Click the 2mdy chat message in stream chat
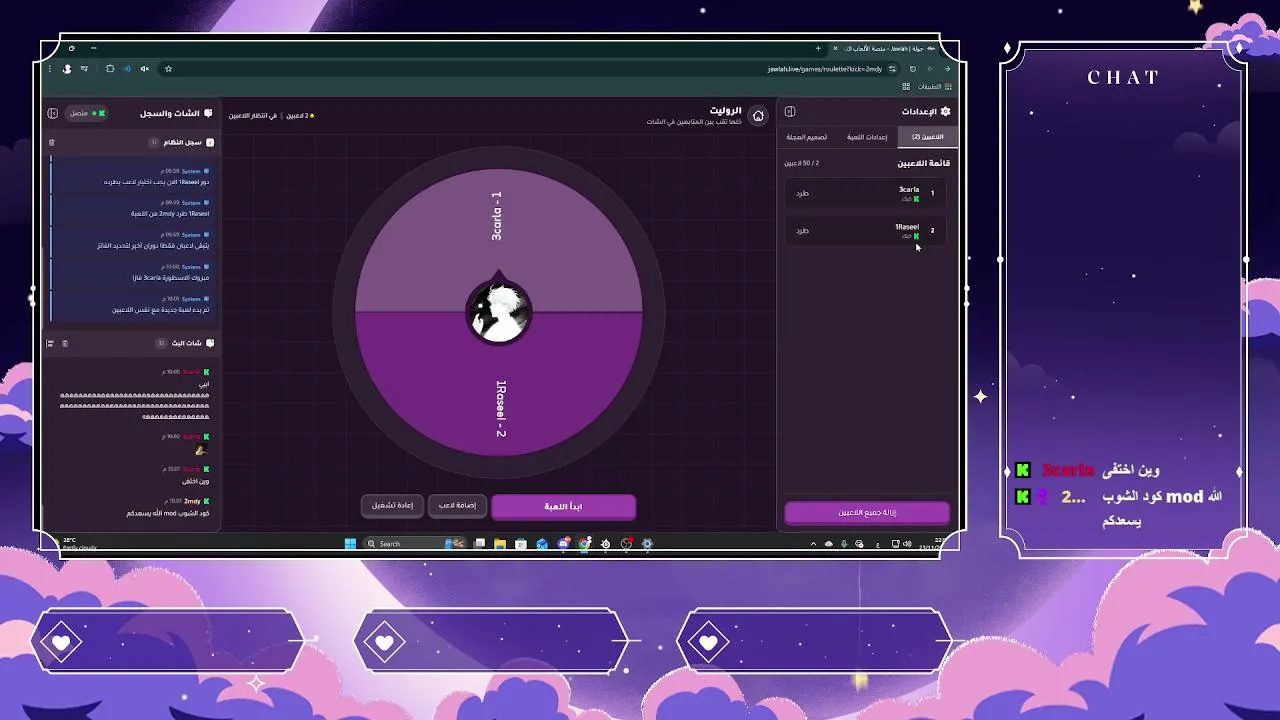The height and width of the screenshot is (720, 1280). [x=135, y=507]
